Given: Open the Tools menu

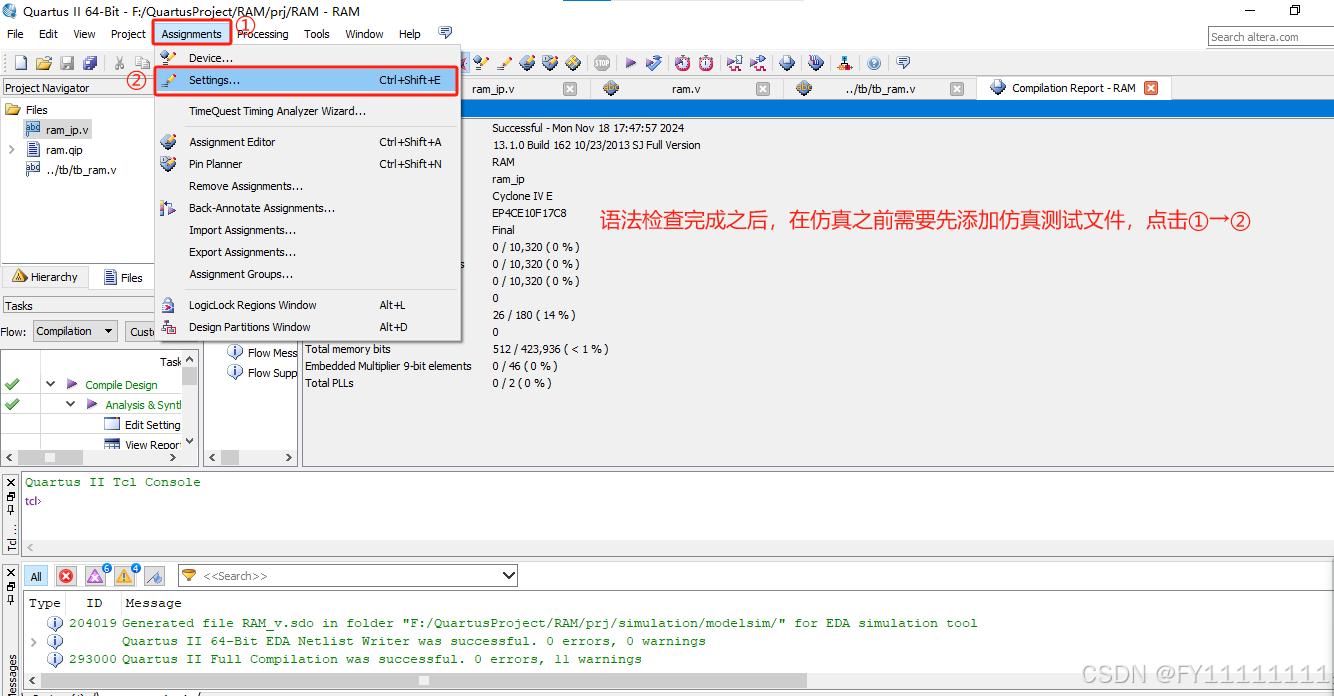Looking at the screenshot, I should [x=317, y=34].
